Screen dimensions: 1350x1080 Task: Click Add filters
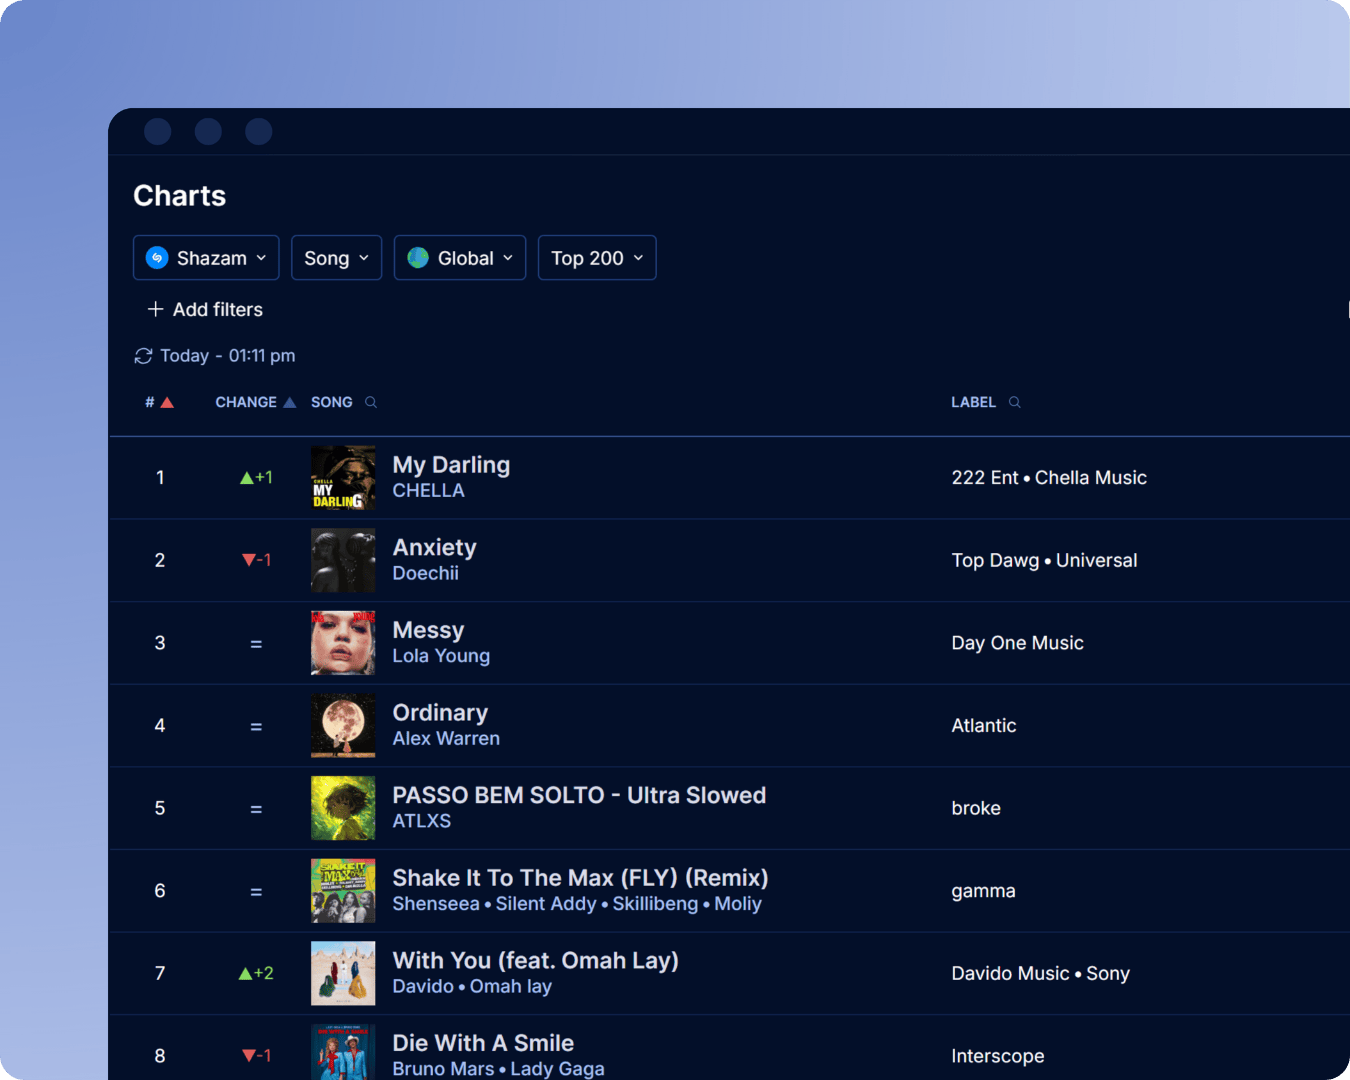point(217,309)
